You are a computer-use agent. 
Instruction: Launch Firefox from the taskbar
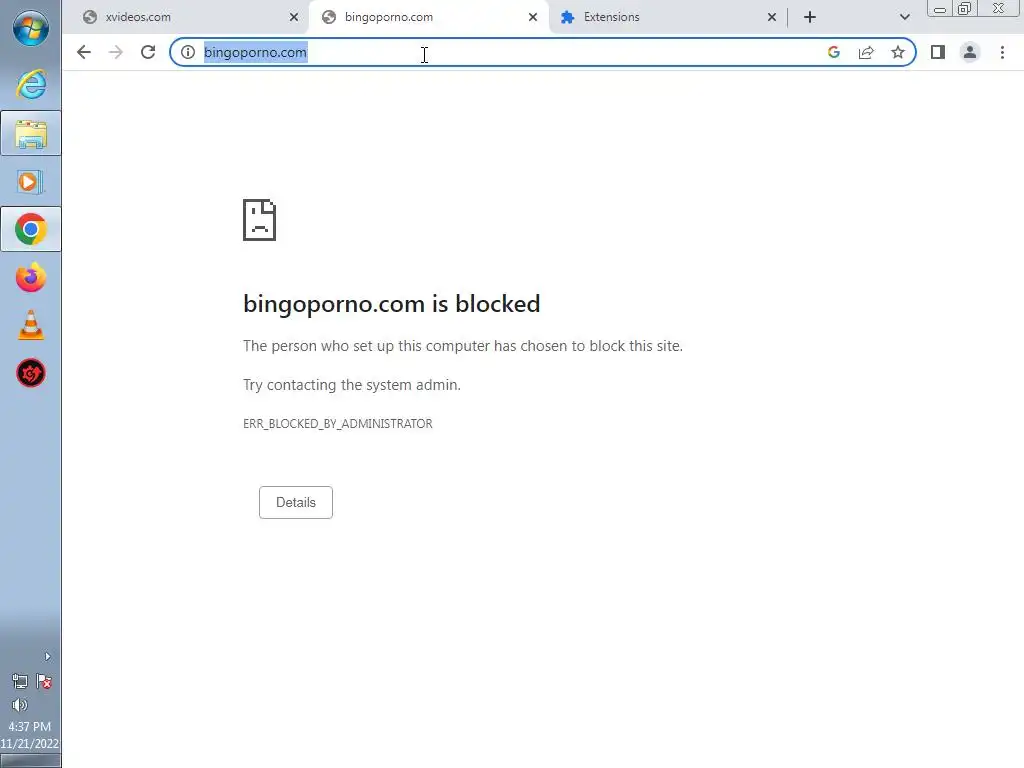click(31, 278)
